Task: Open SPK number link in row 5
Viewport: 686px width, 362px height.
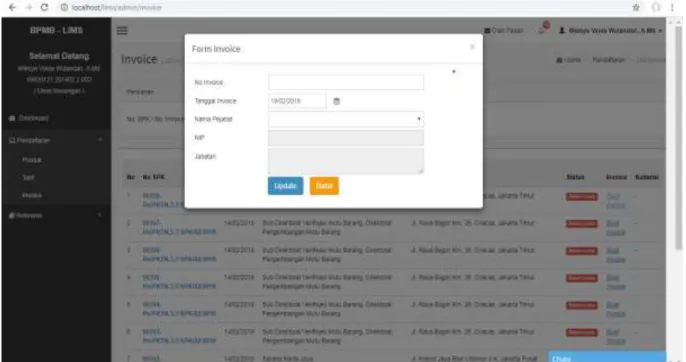Action: (x=179, y=309)
